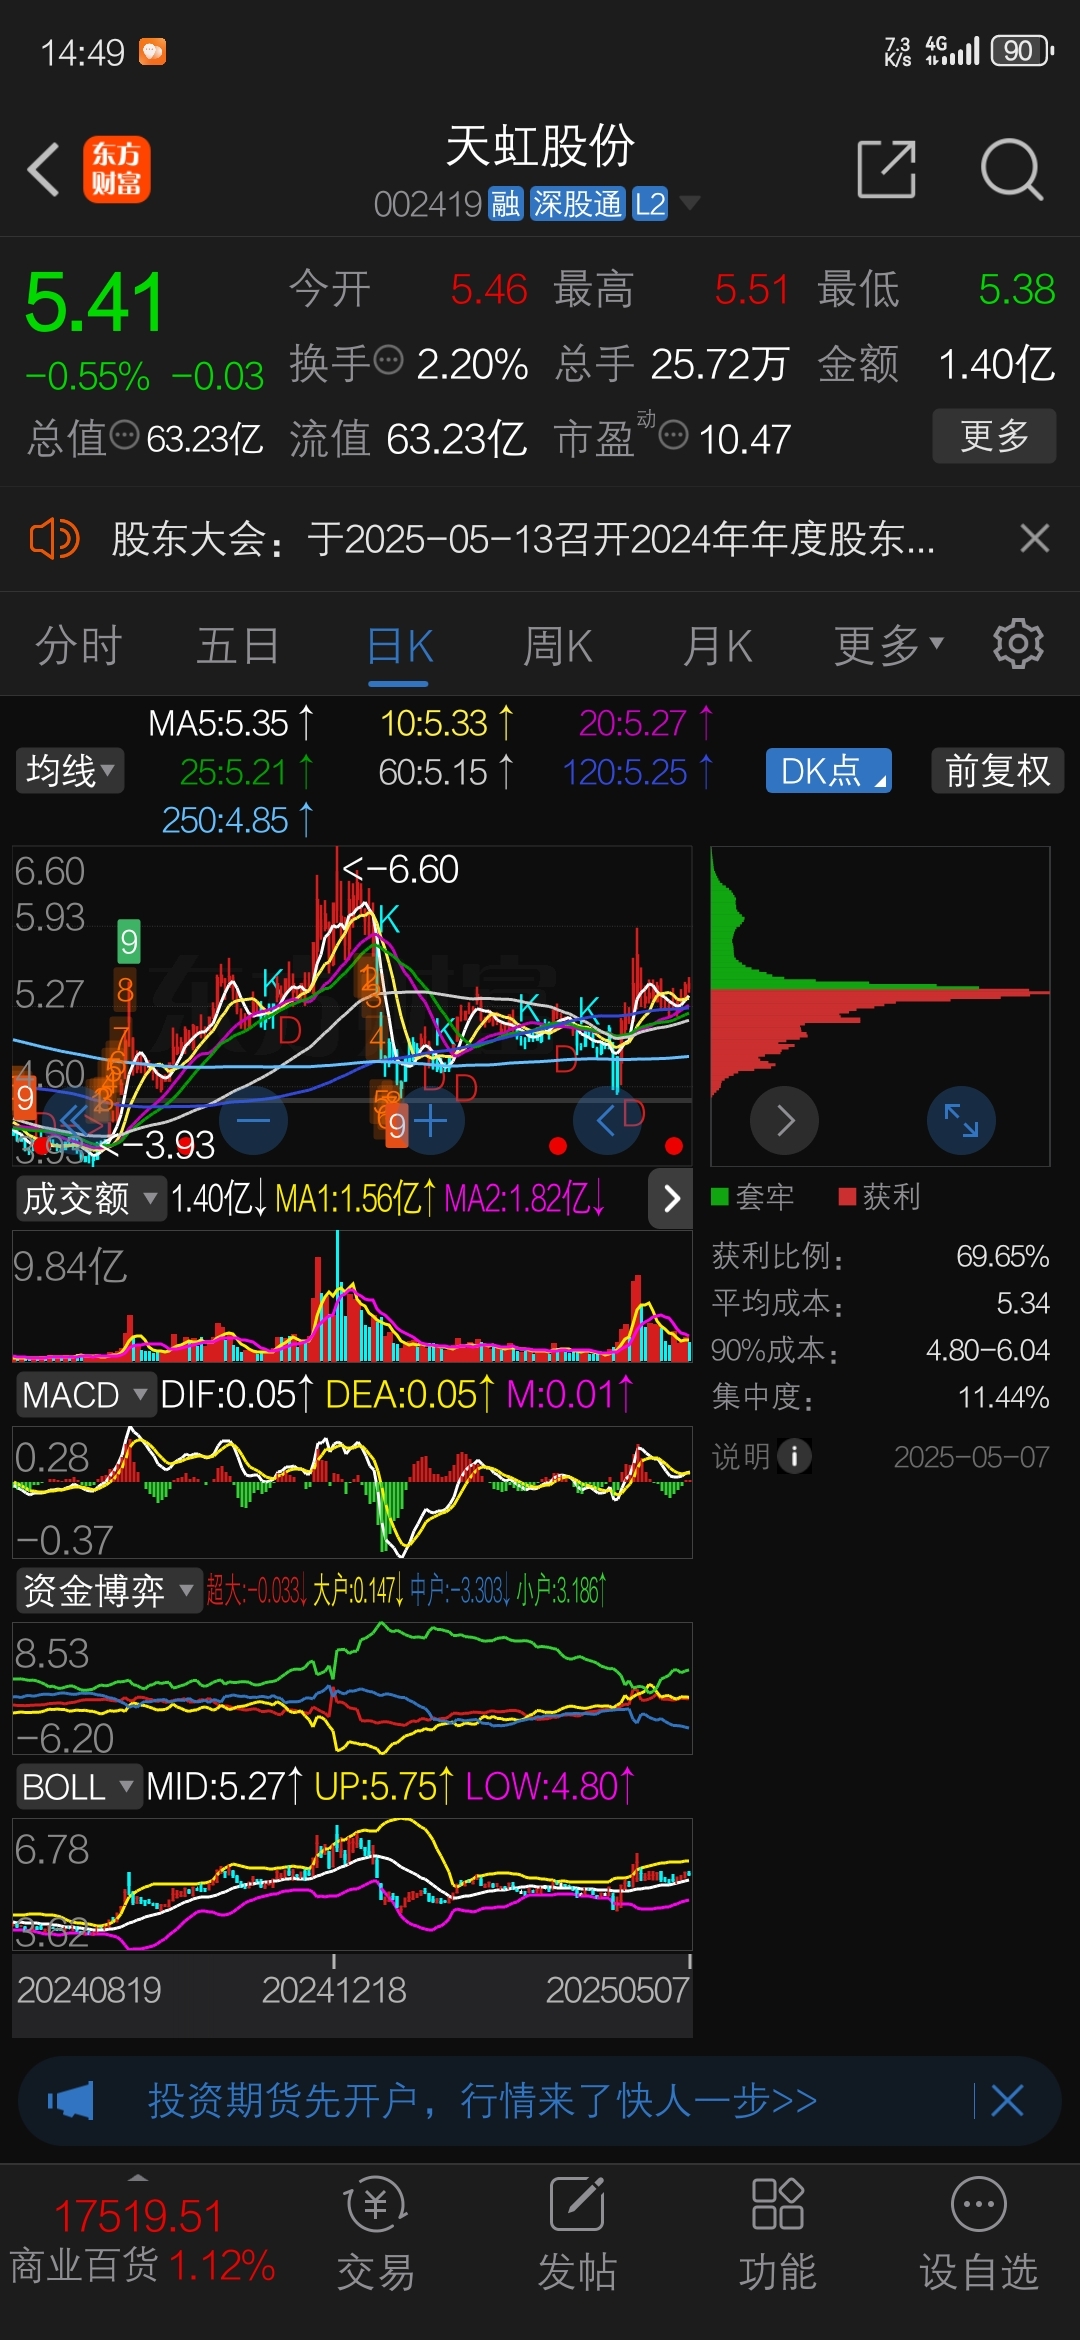Tap the BOLL sub-chart

coord(352,1884)
